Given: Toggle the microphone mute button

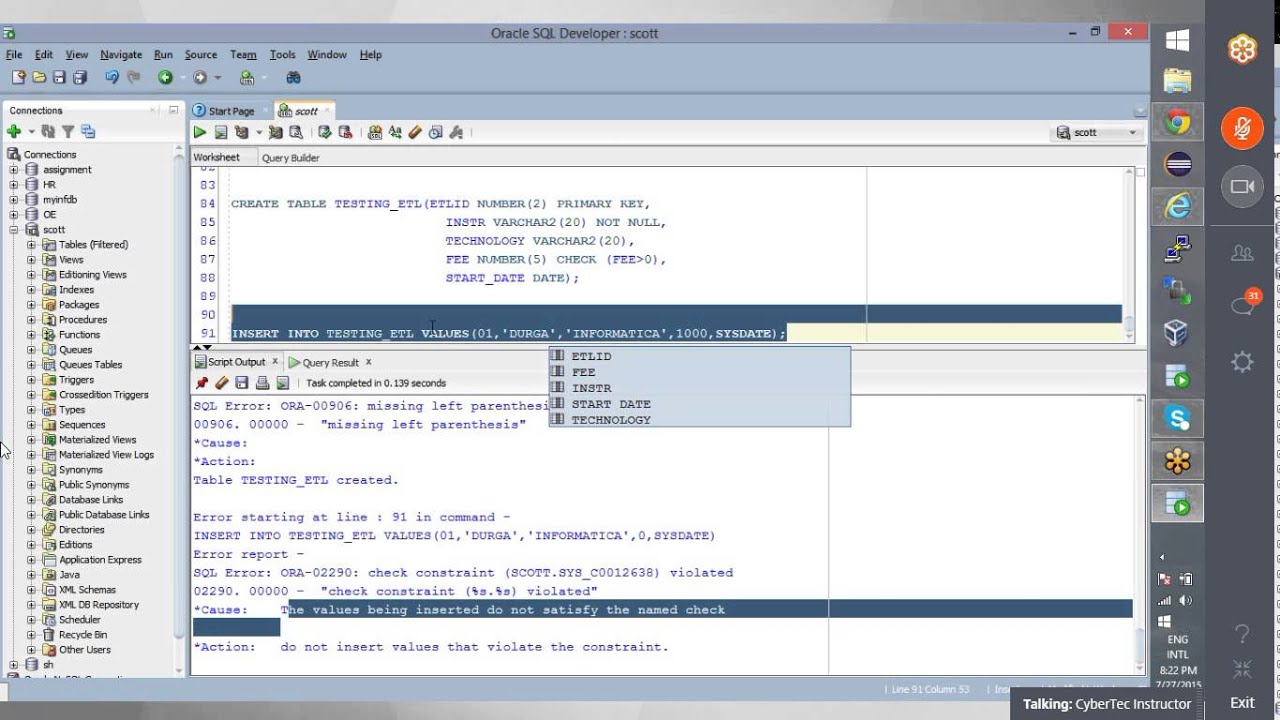Looking at the screenshot, I should coord(1242,129).
